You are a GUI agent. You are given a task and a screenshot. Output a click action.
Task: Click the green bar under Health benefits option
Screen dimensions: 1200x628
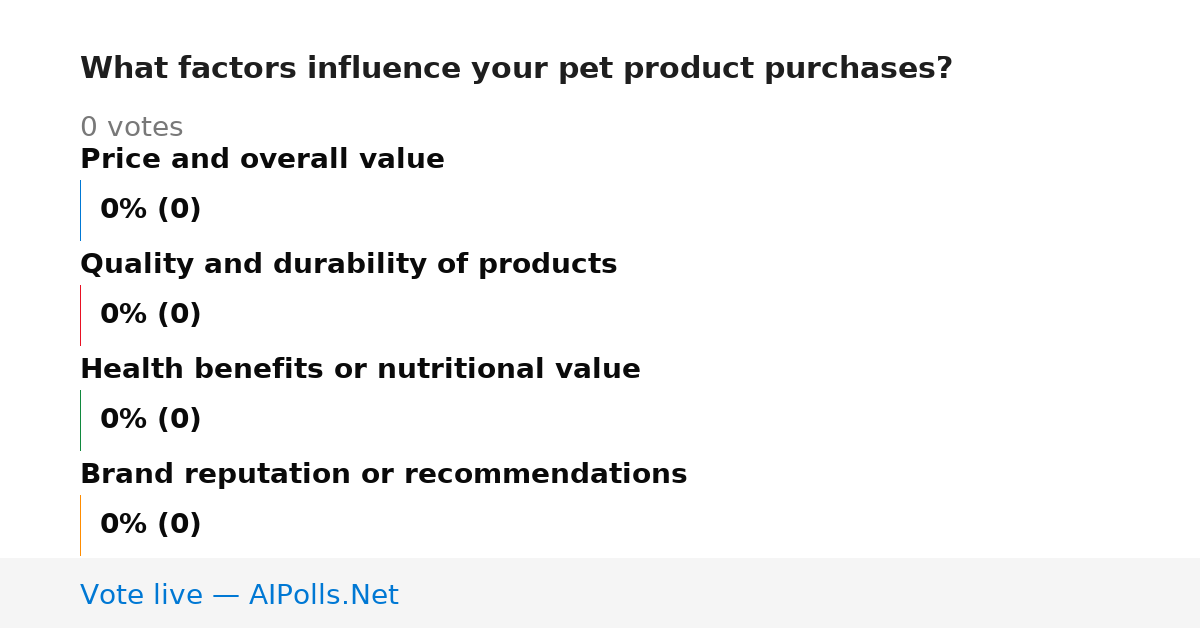80,420
